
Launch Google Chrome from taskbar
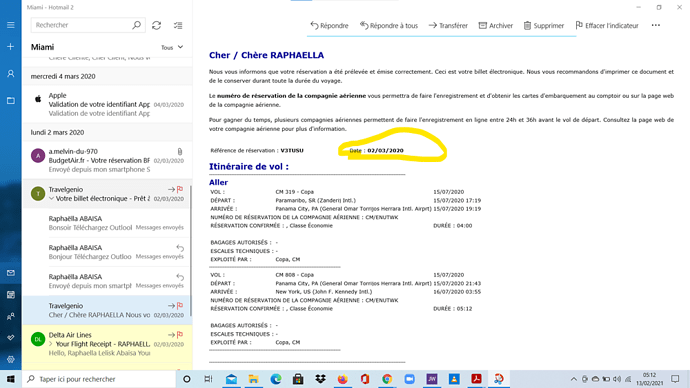(x=387, y=379)
